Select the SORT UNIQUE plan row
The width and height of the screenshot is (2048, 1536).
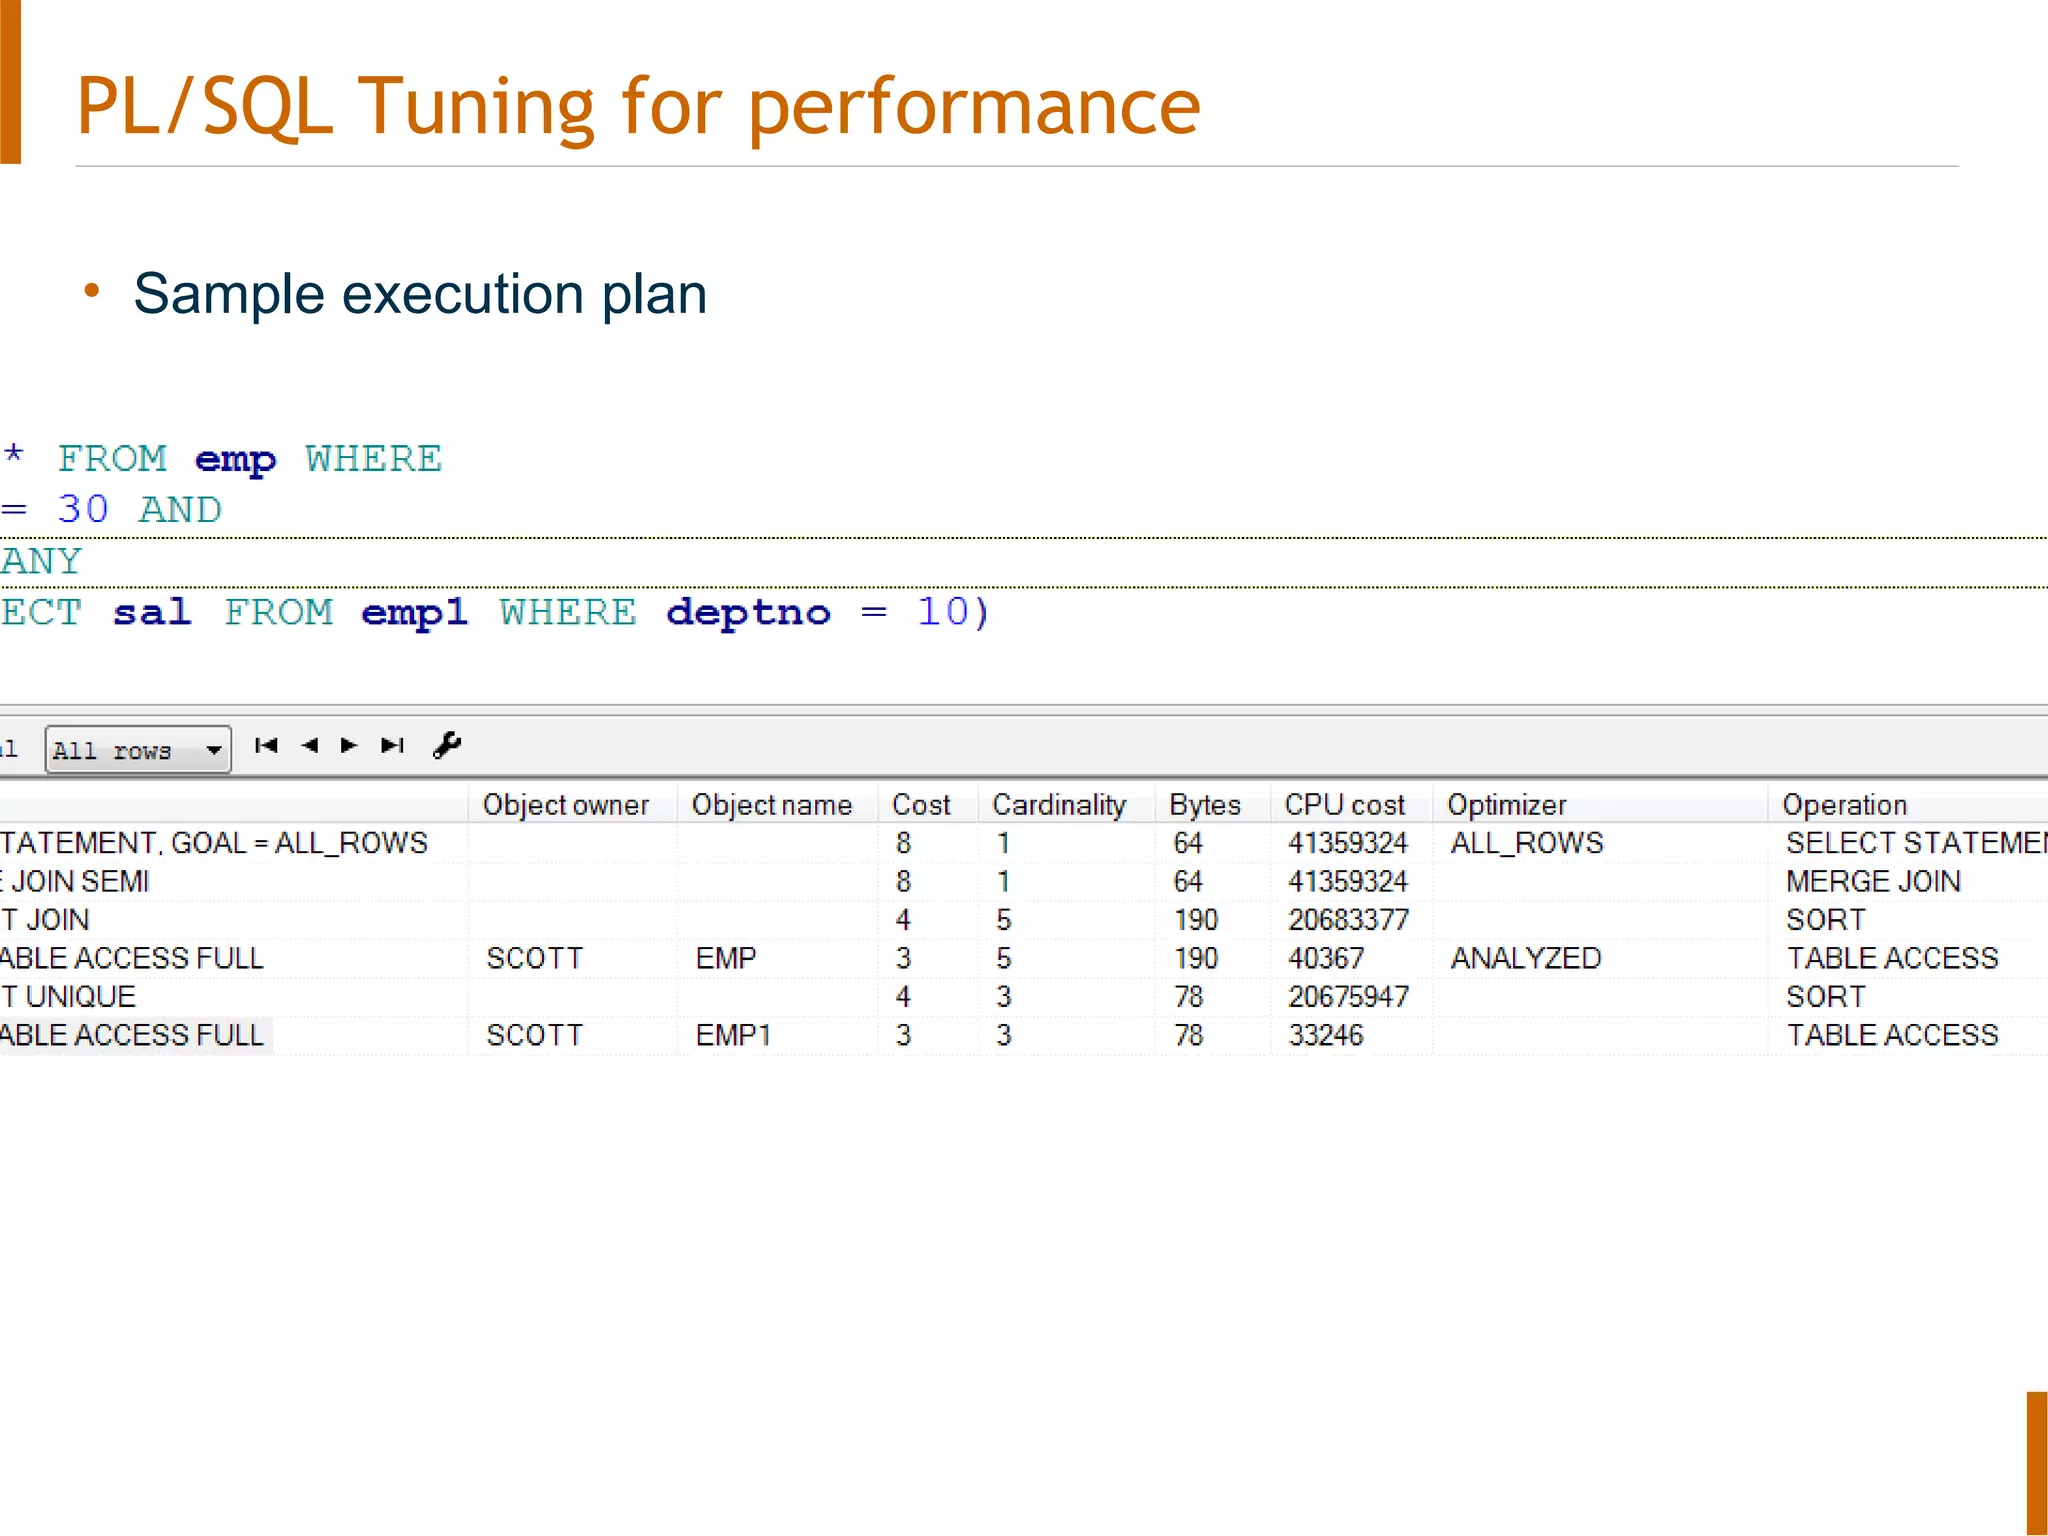coord(1024,997)
